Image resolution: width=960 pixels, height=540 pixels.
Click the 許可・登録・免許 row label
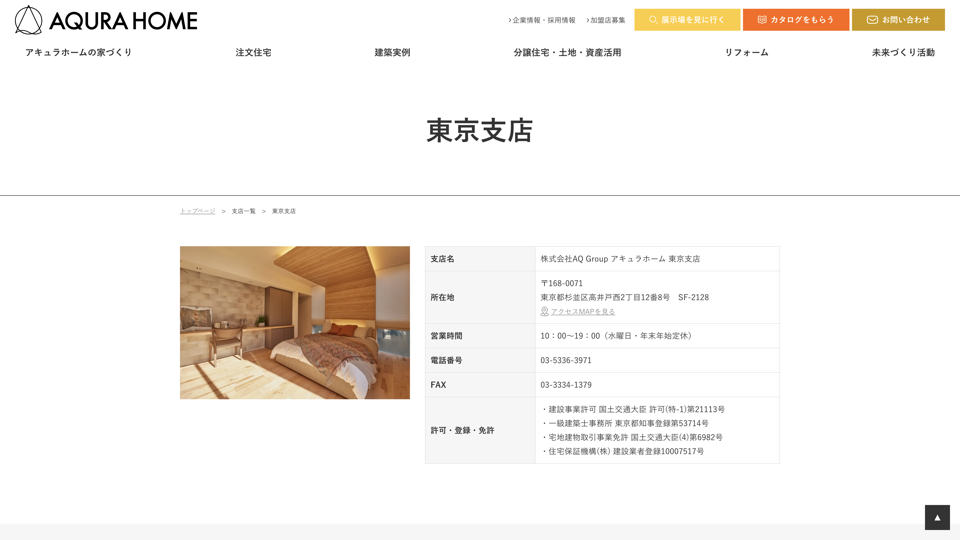click(x=462, y=430)
